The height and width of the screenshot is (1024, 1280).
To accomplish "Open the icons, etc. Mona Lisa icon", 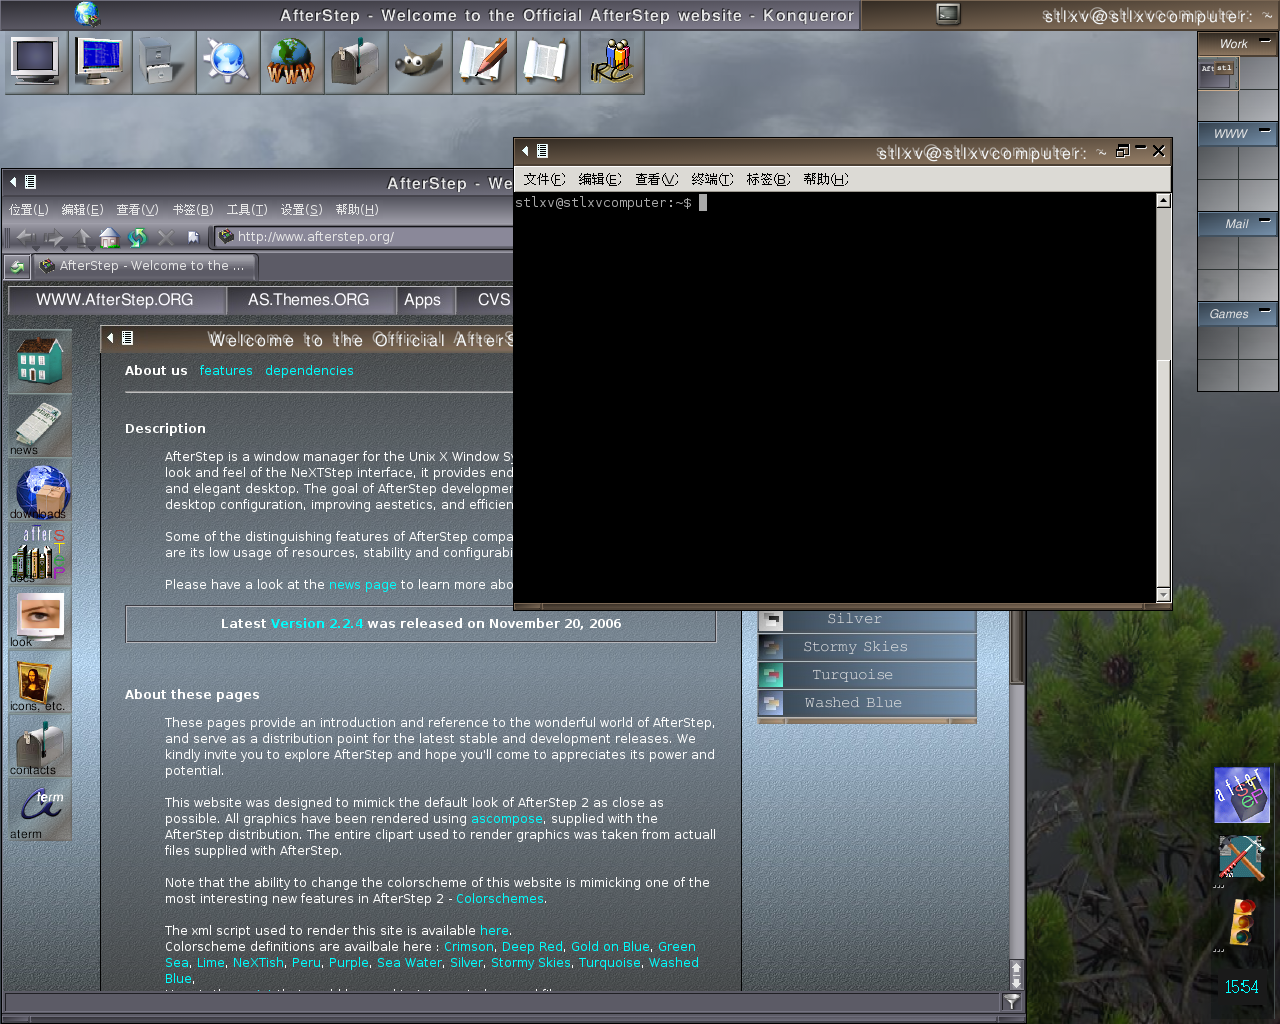I will tap(40, 680).
